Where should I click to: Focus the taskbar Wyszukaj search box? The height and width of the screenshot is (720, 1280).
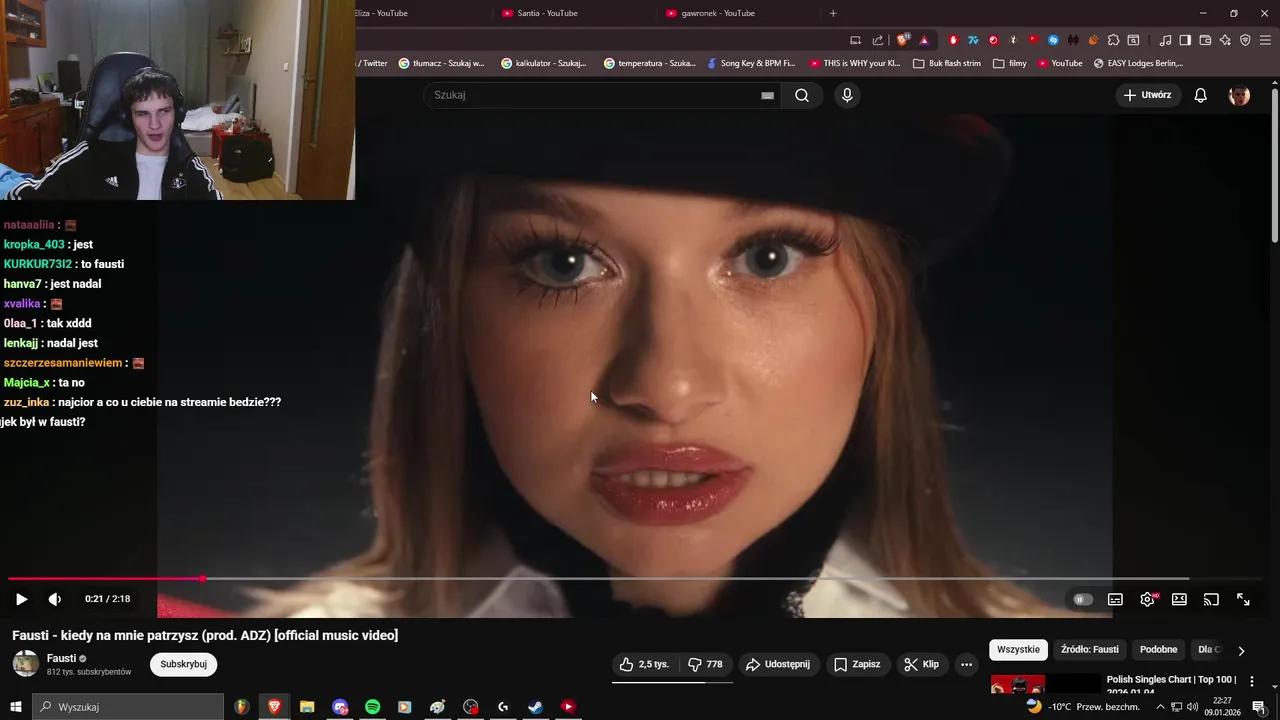pyautogui.click(x=128, y=707)
